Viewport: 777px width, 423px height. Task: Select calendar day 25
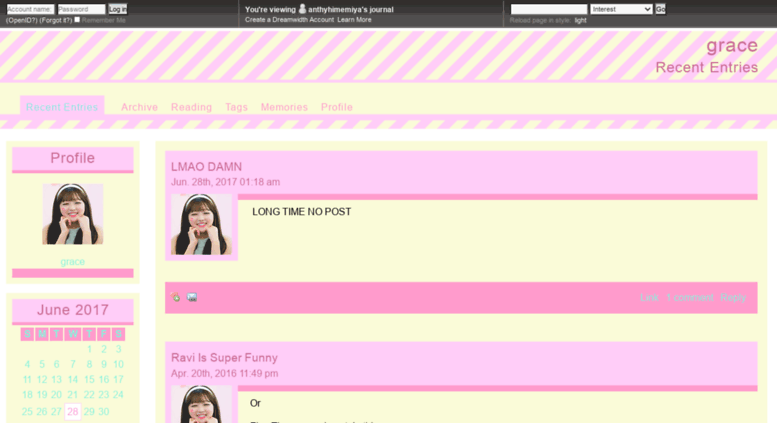pos(27,412)
